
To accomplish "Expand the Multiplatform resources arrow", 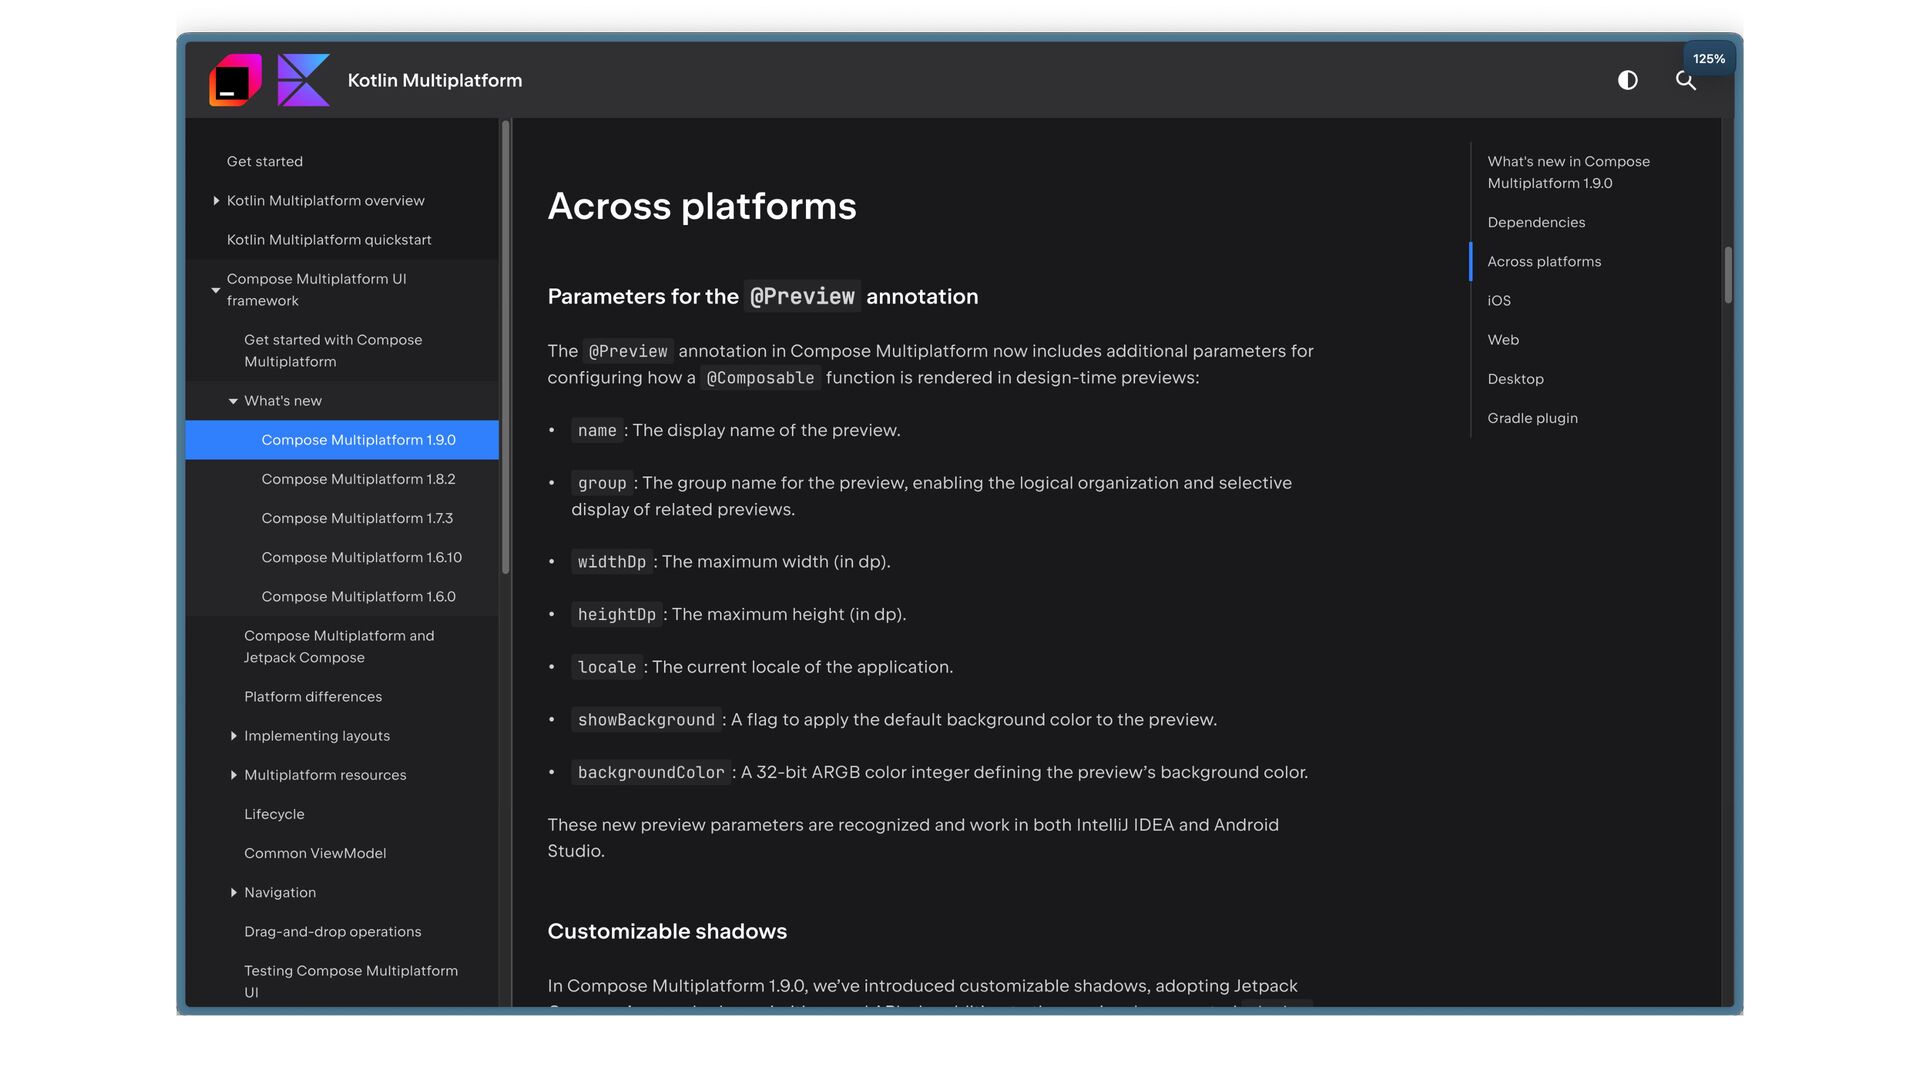I will tap(233, 775).
